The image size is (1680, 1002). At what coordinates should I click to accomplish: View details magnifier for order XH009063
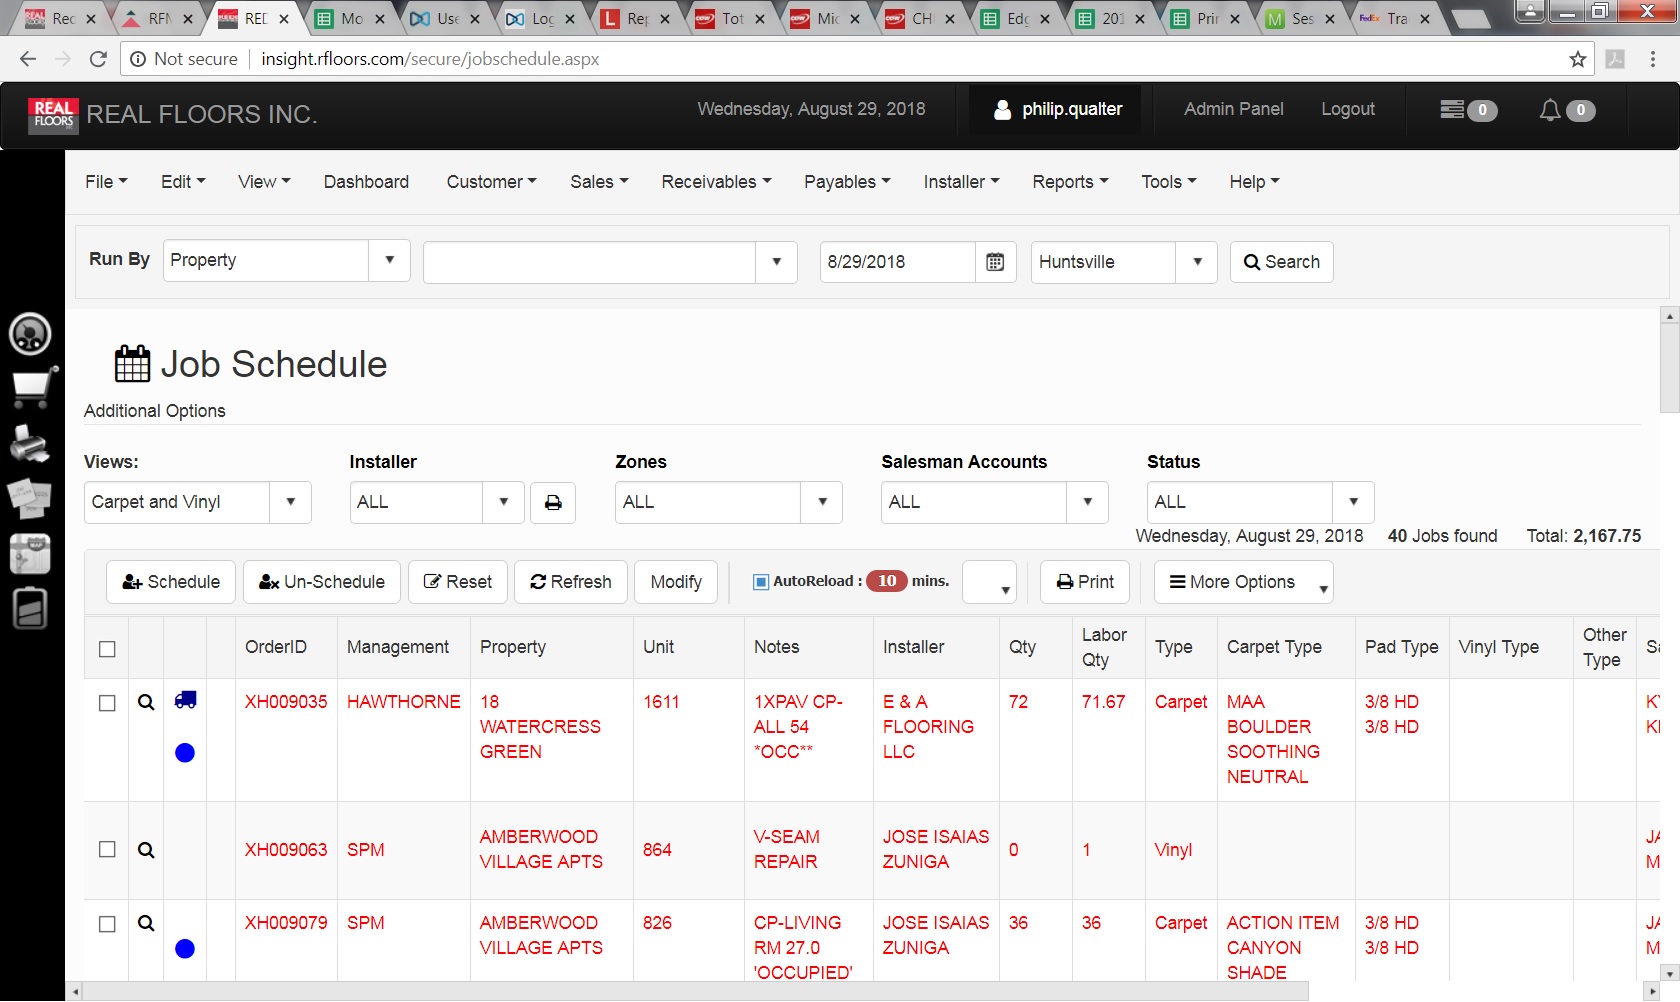coord(146,850)
